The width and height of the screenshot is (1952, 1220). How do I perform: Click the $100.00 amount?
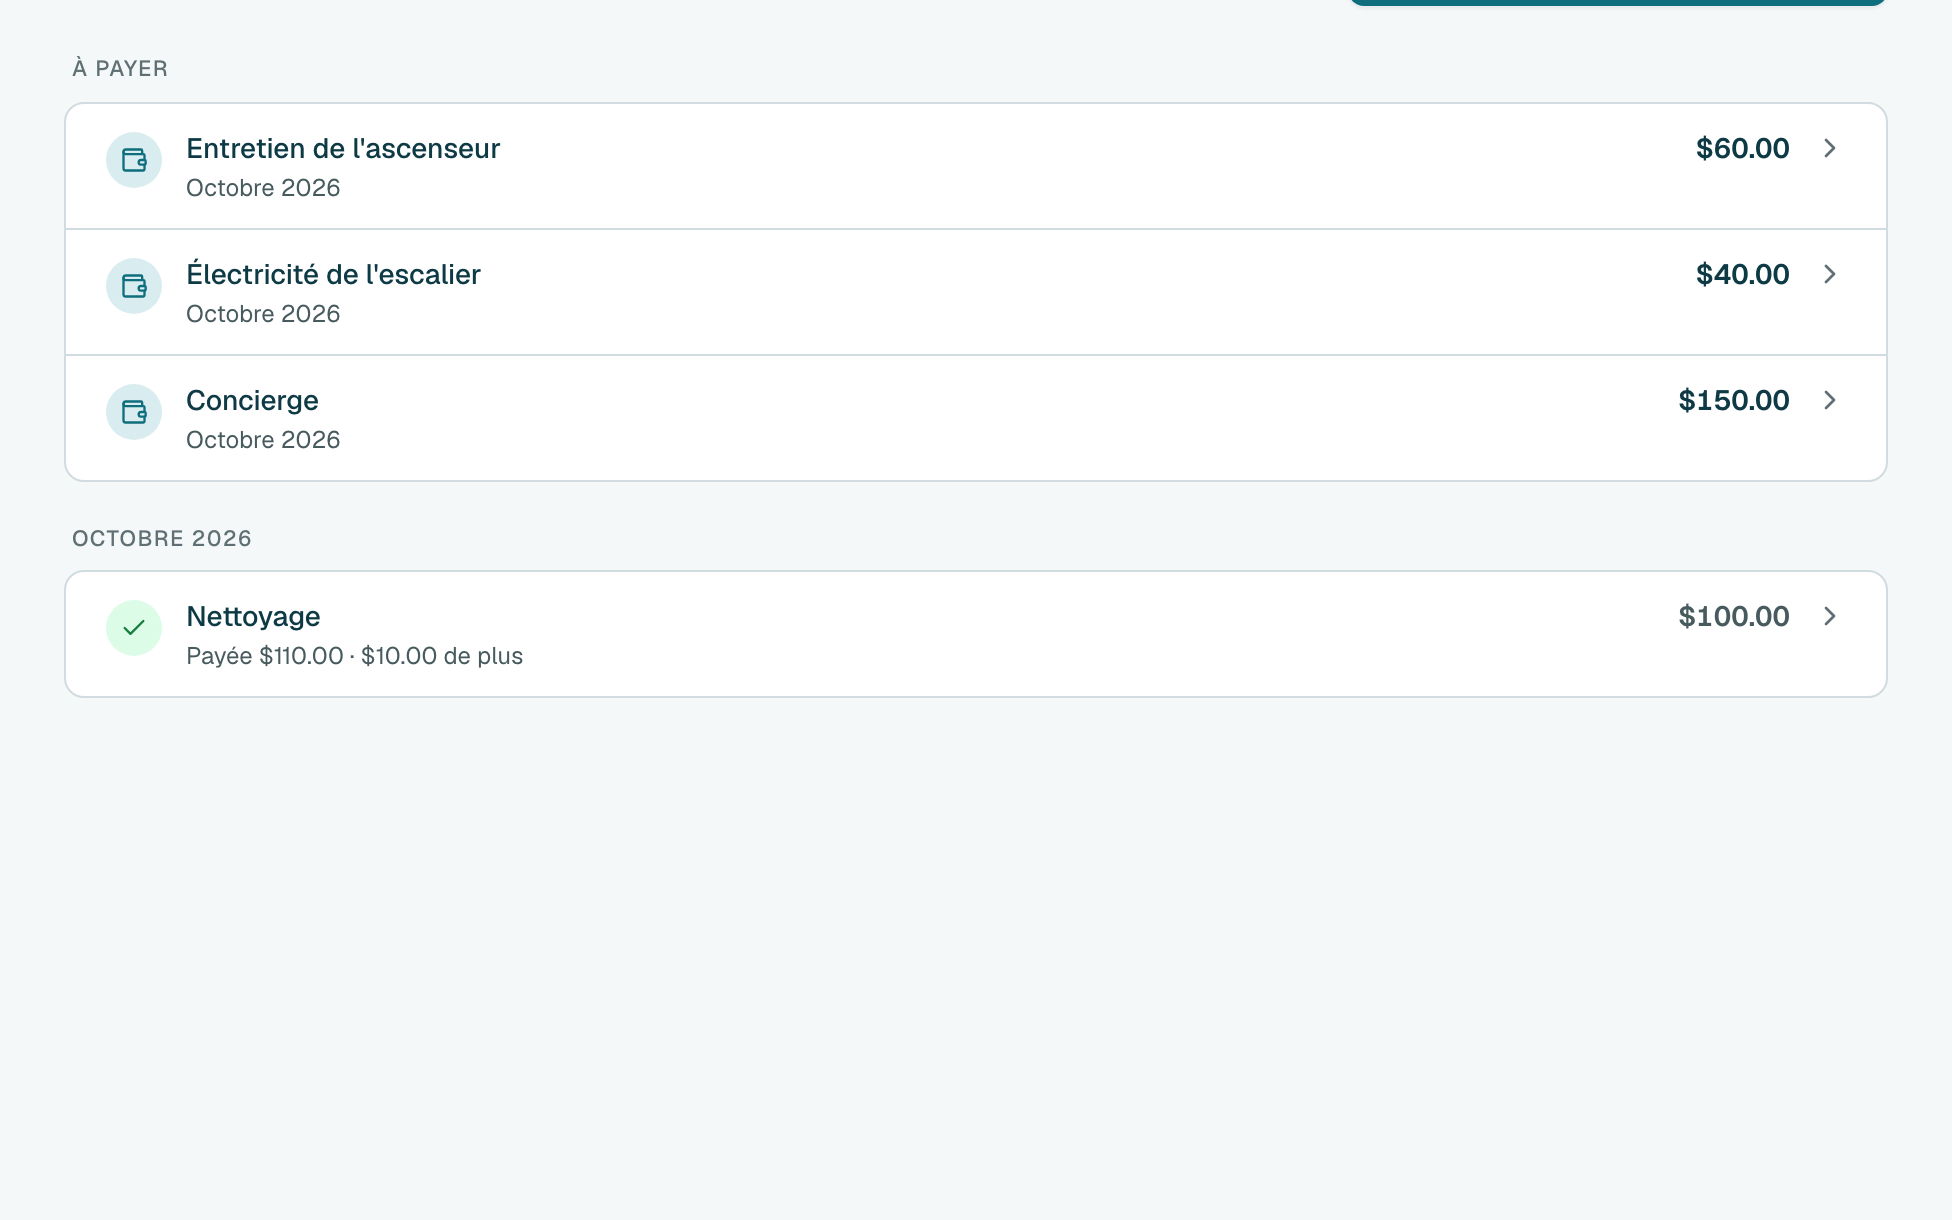click(1734, 616)
